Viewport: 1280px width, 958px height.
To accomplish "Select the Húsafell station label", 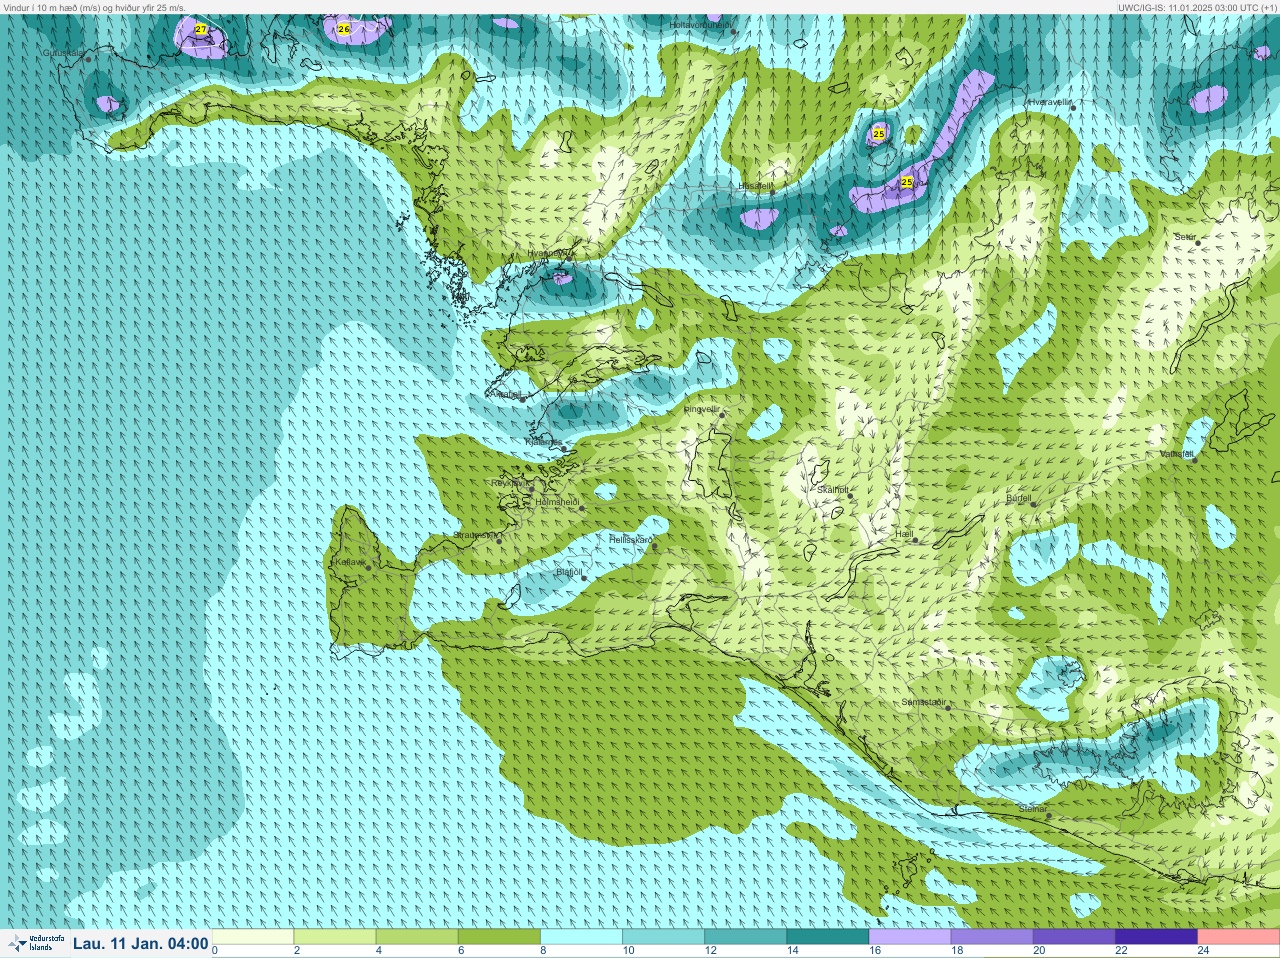I will point(755,186).
